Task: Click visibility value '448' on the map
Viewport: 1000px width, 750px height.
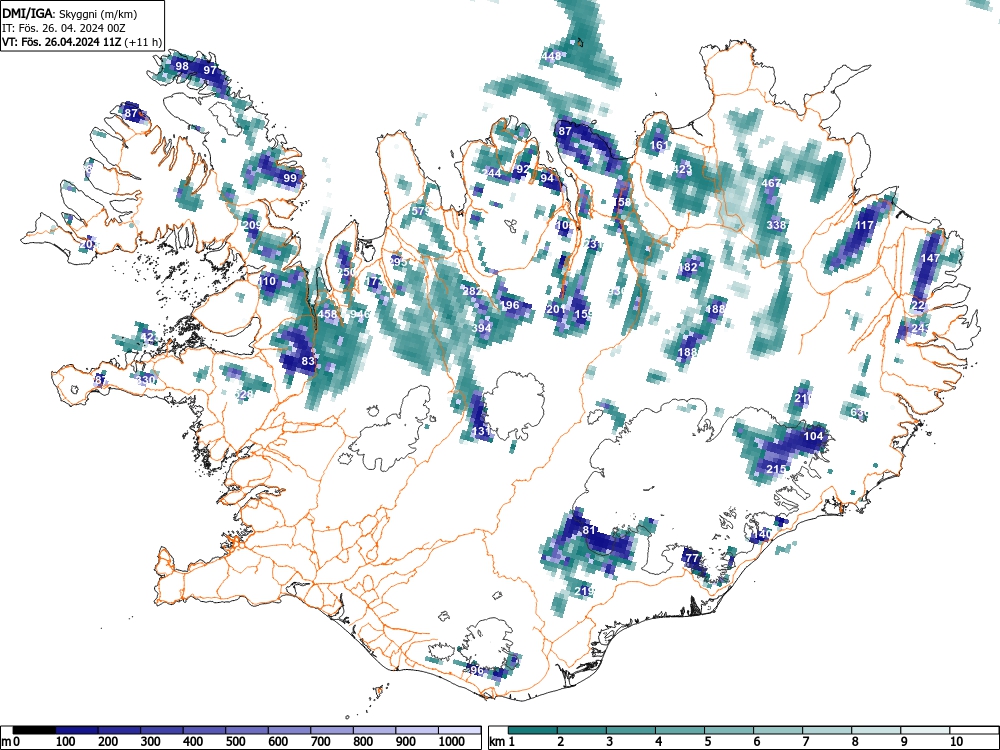Action: click(551, 56)
